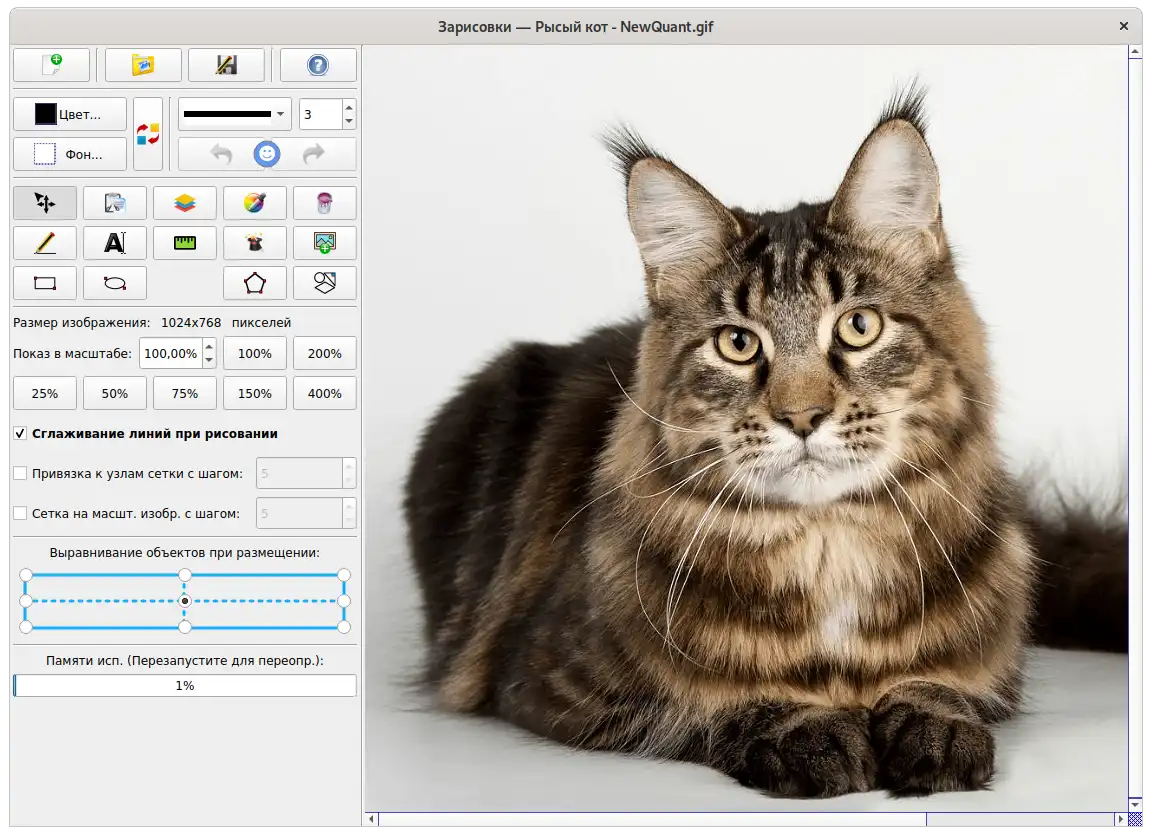Set alignment to the middle-right anchor point

343,601
